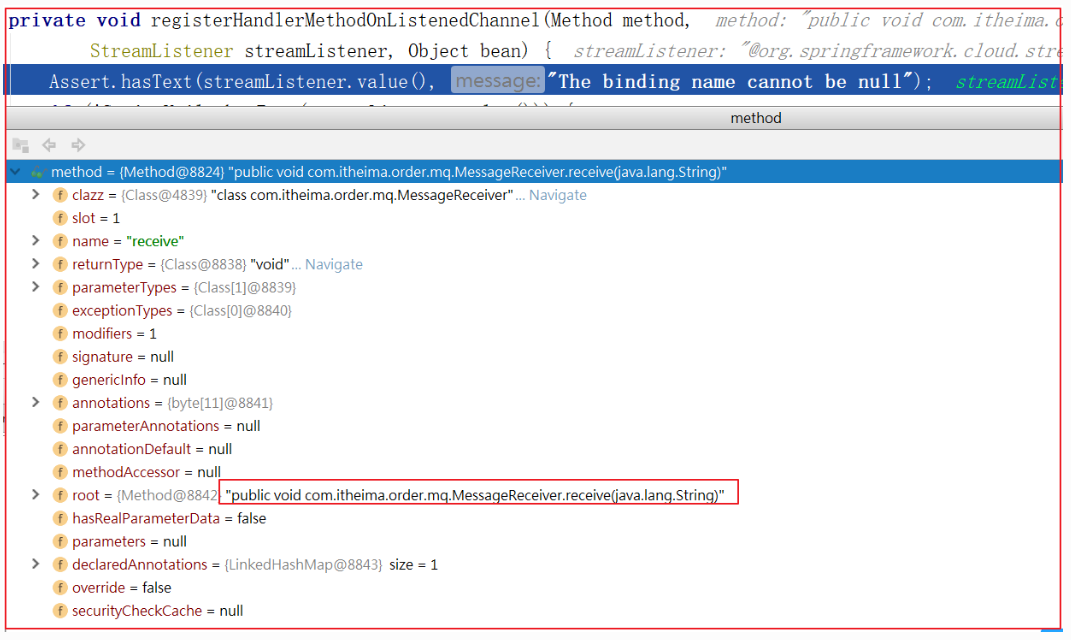This screenshot has height=640, width=1071.
Task: Expand the annotations field
Action: tap(36, 402)
